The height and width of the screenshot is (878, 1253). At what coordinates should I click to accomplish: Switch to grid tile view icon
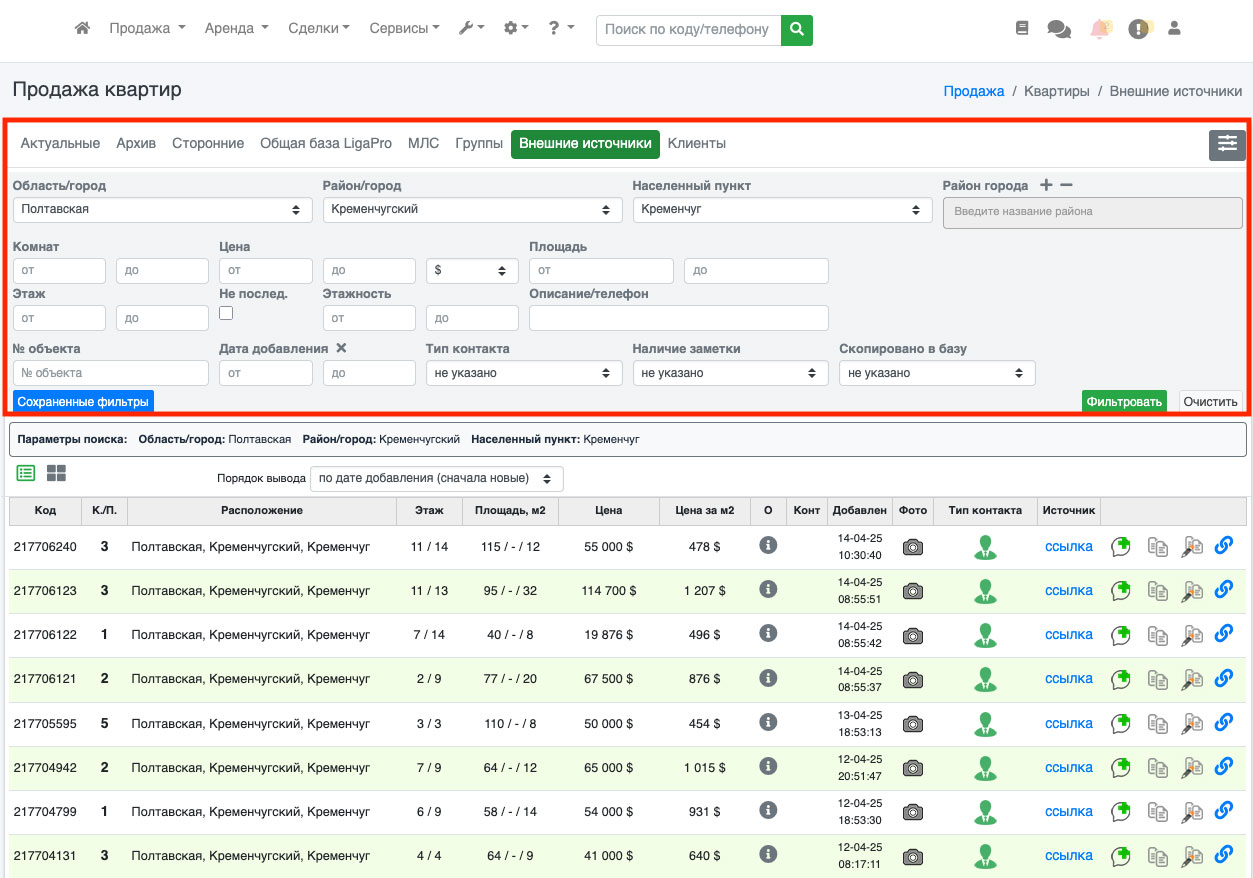[x=56, y=473]
